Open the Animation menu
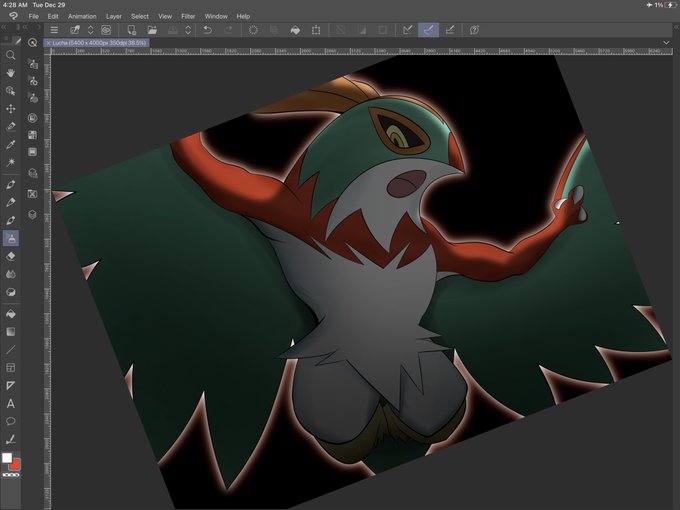The height and width of the screenshot is (510, 680). pos(82,16)
